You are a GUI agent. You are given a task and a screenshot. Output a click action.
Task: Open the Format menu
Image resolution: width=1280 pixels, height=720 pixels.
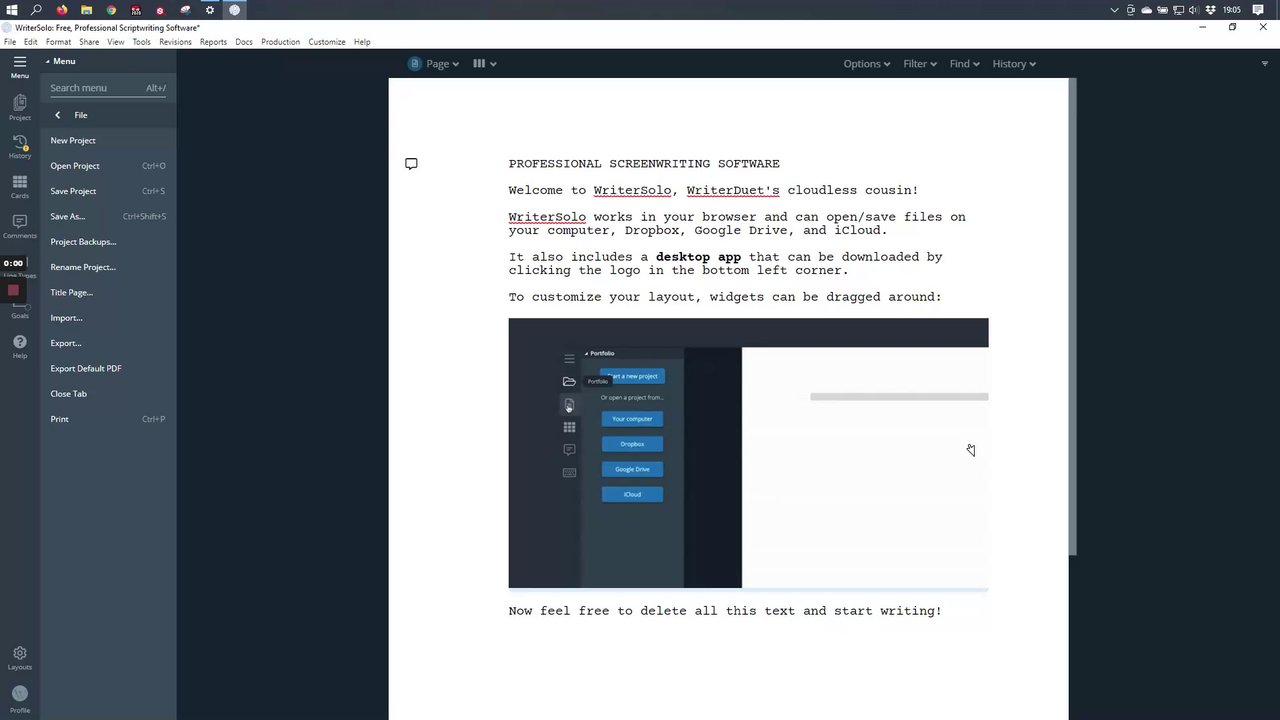tap(58, 42)
